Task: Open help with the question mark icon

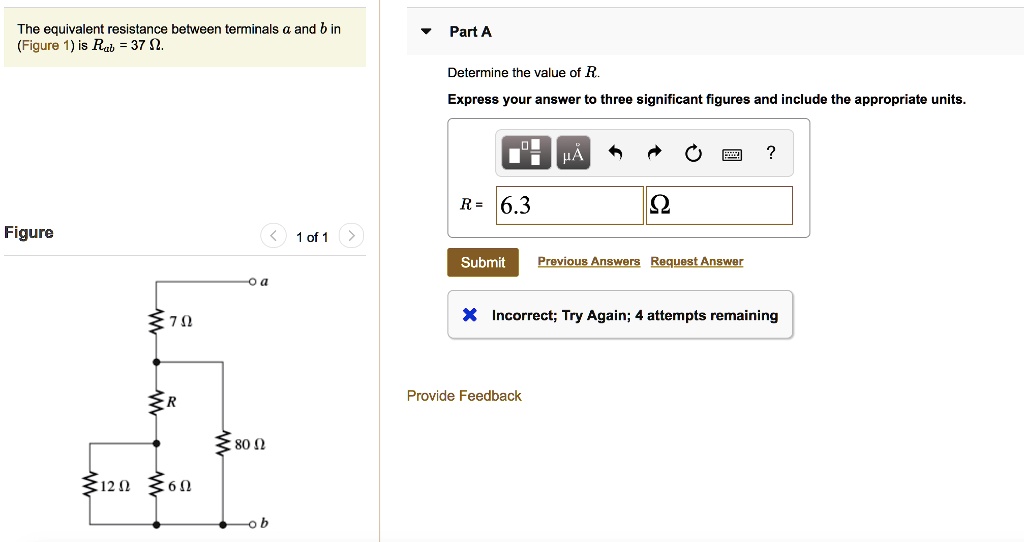Action: coord(770,153)
